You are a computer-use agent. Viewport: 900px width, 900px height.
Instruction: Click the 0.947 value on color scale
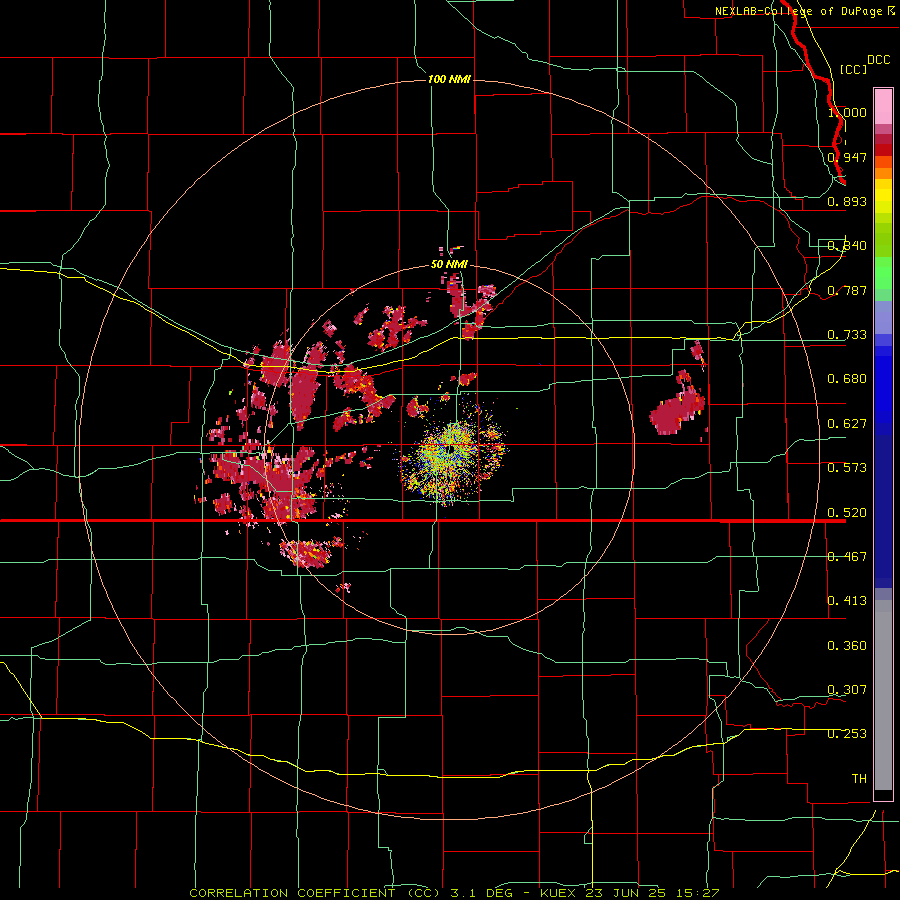847,157
